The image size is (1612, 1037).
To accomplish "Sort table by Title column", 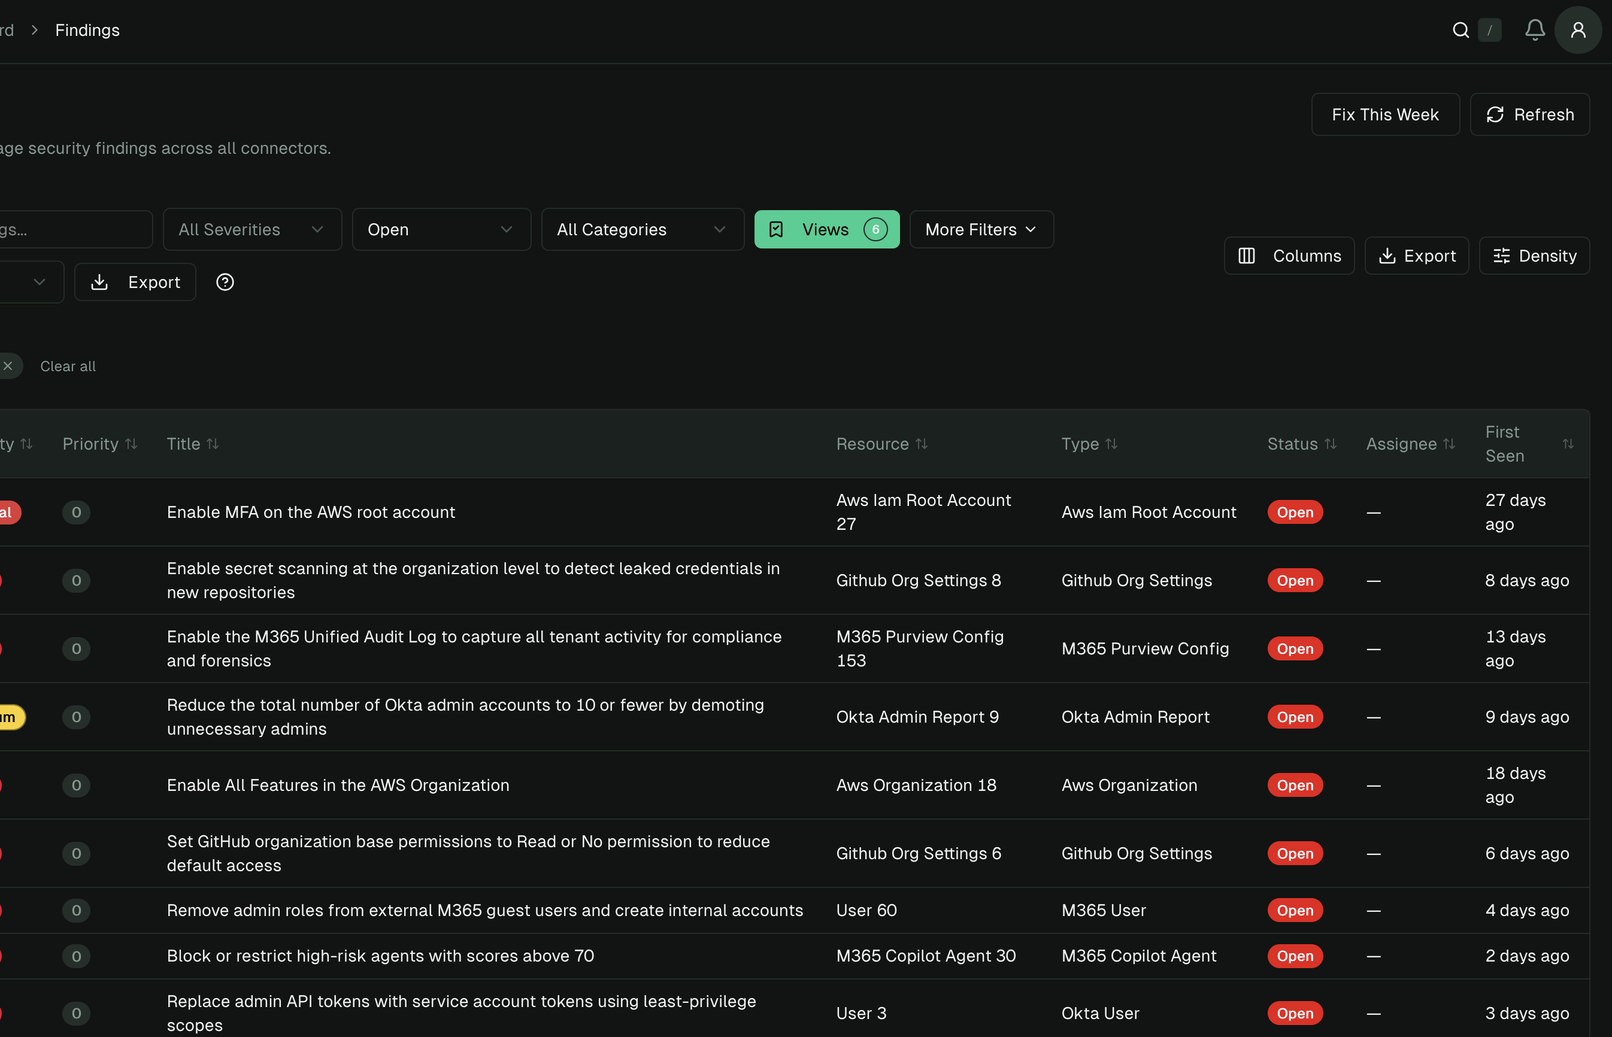I will (x=192, y=444).
